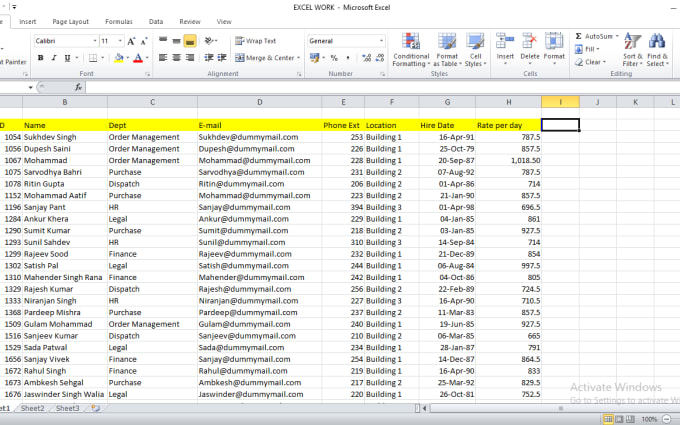Open the View tab
This screenshot has height=425, width=680.
pos(224,22)
